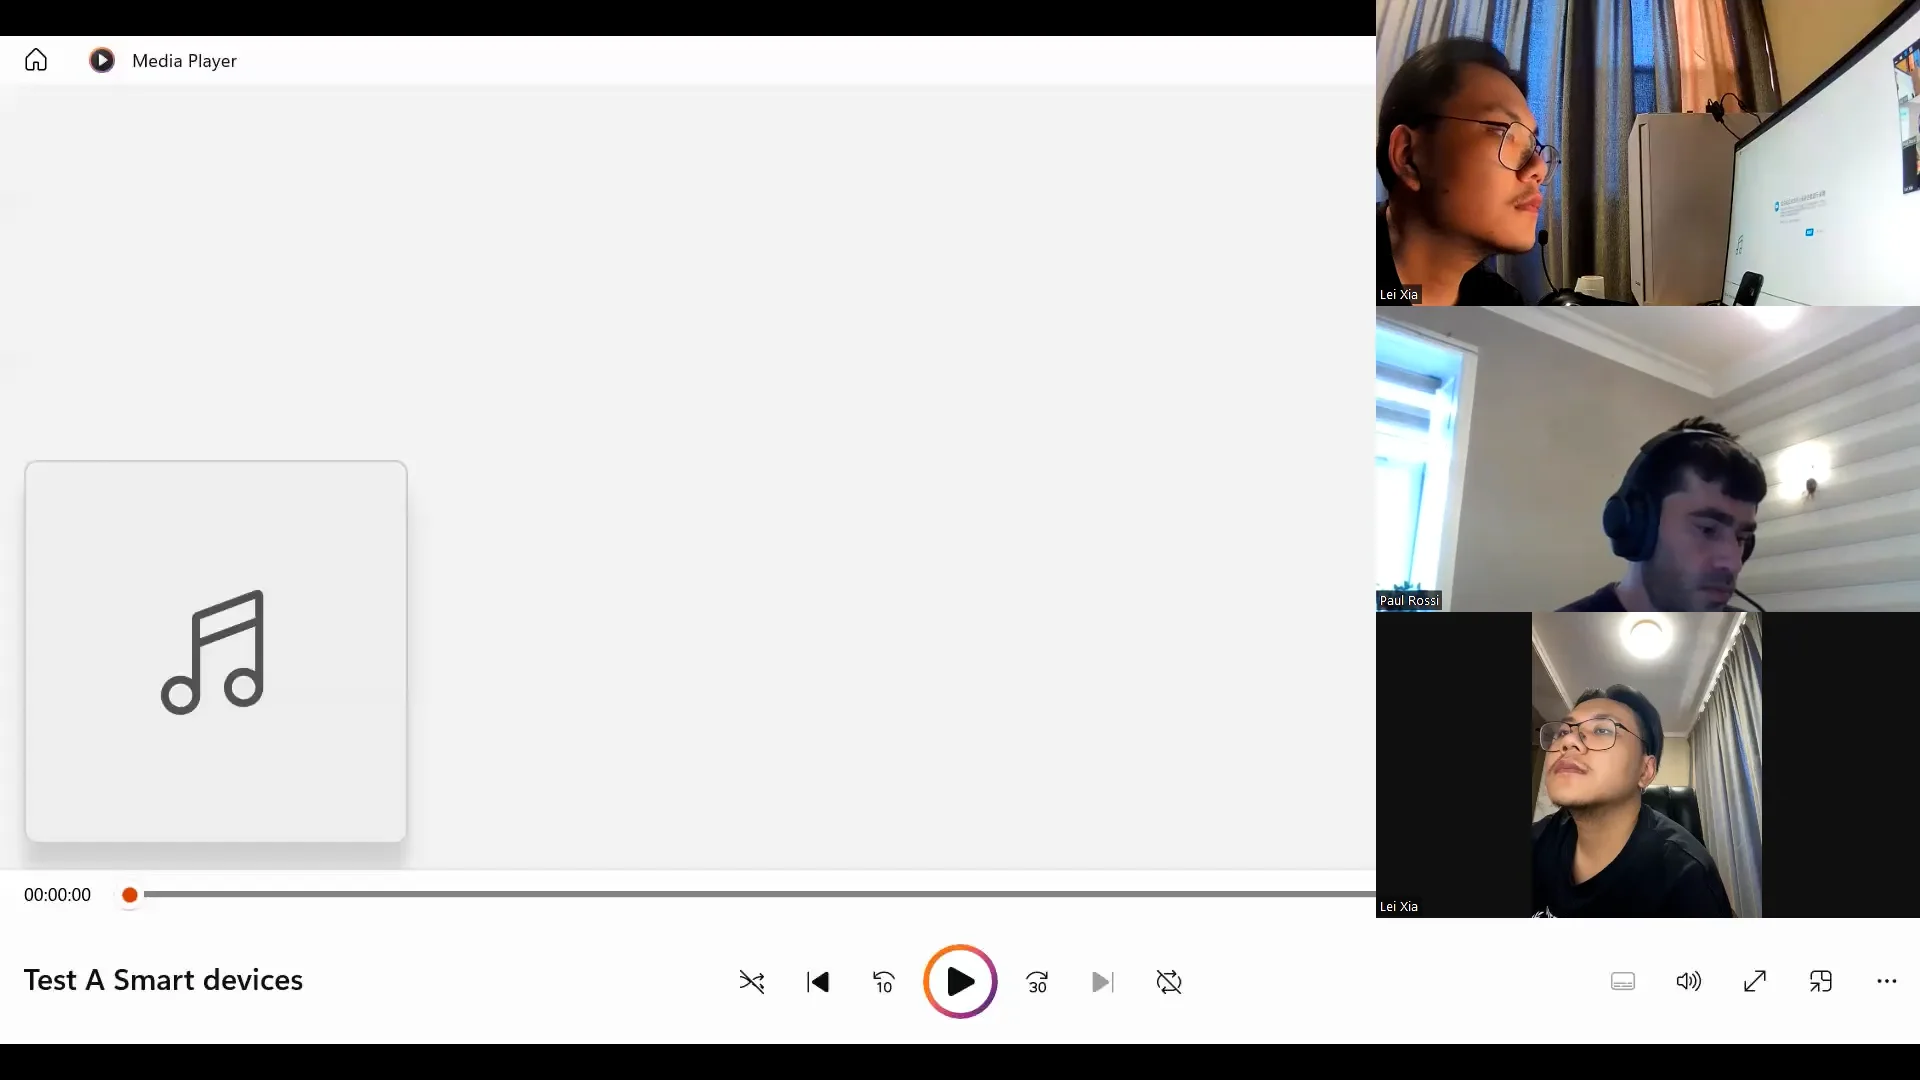
Task: Click the music note album art thumbnail
Action: point(216,651)
